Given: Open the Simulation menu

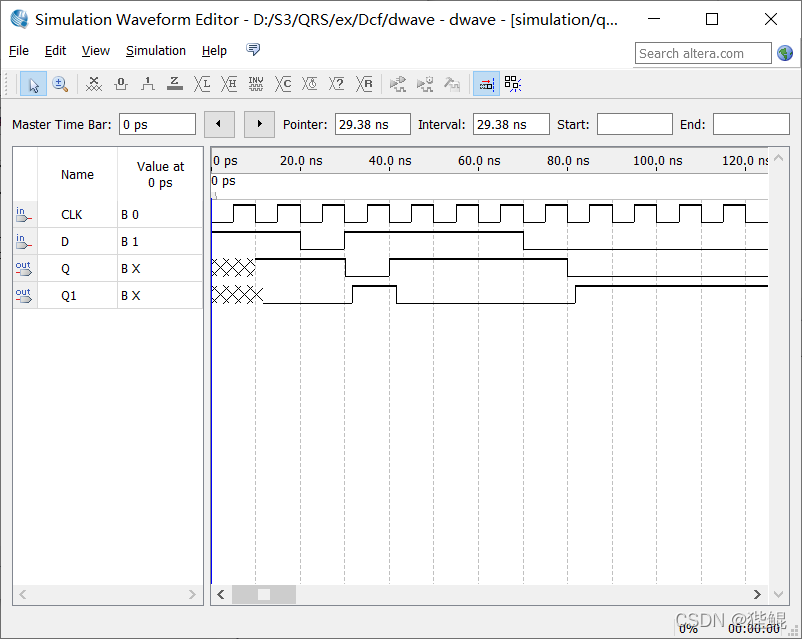Looking at the screenshot, I should coord(155,51).
